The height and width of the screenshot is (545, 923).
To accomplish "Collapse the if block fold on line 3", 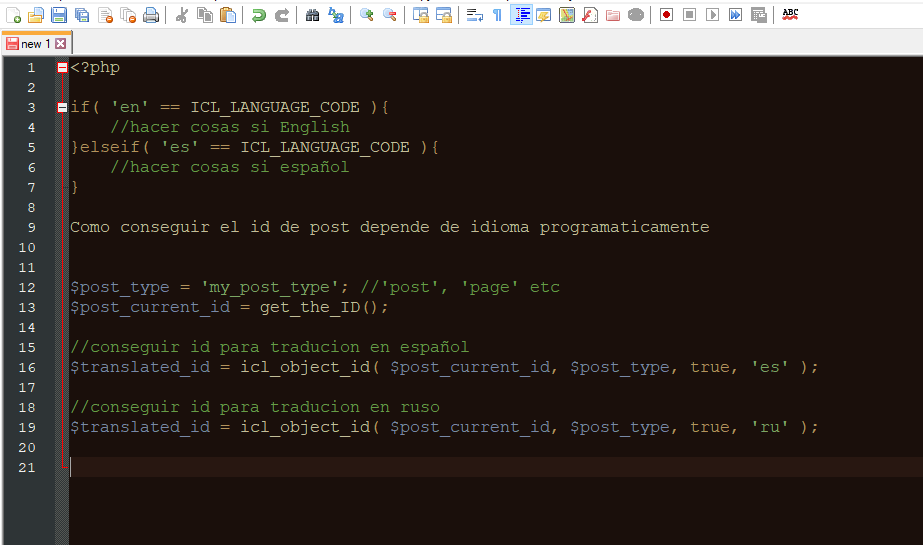I will [62, 108].
